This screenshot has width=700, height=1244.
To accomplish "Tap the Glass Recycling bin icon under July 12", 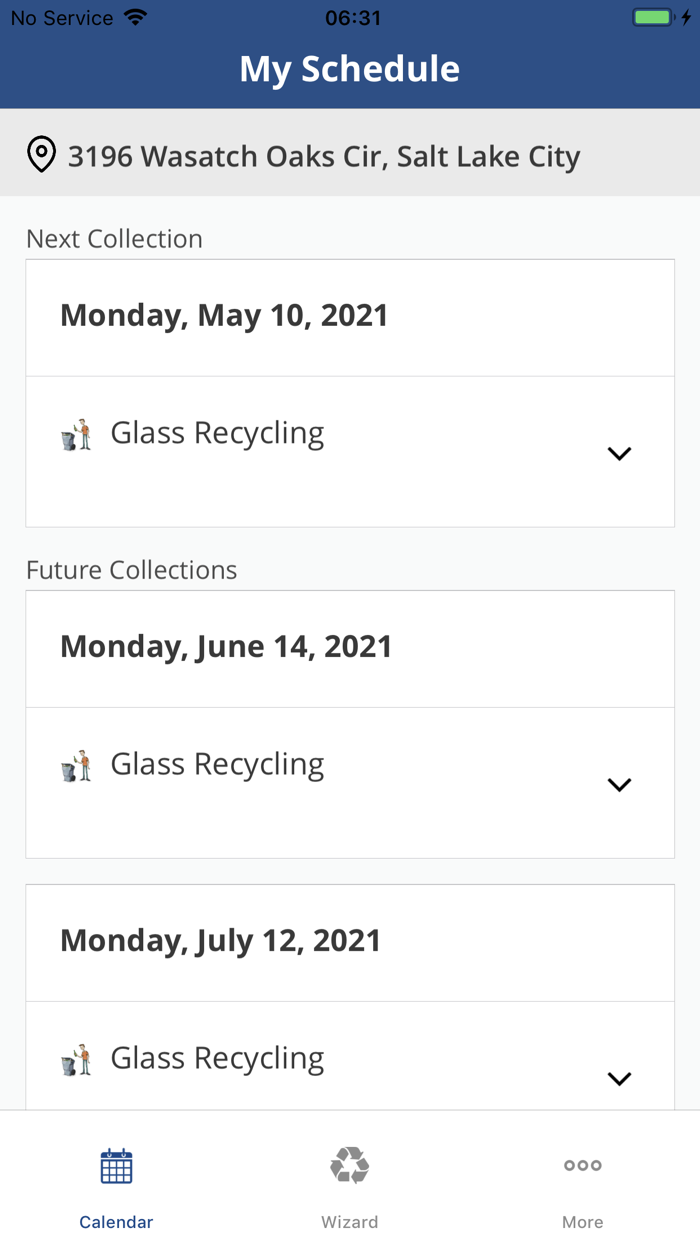I will tap(77, 1057).
